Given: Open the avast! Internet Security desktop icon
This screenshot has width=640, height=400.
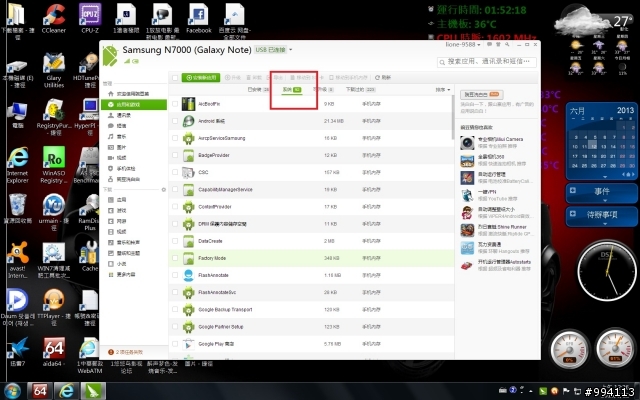Looking at the screenshot, I should tap(18, 259).
